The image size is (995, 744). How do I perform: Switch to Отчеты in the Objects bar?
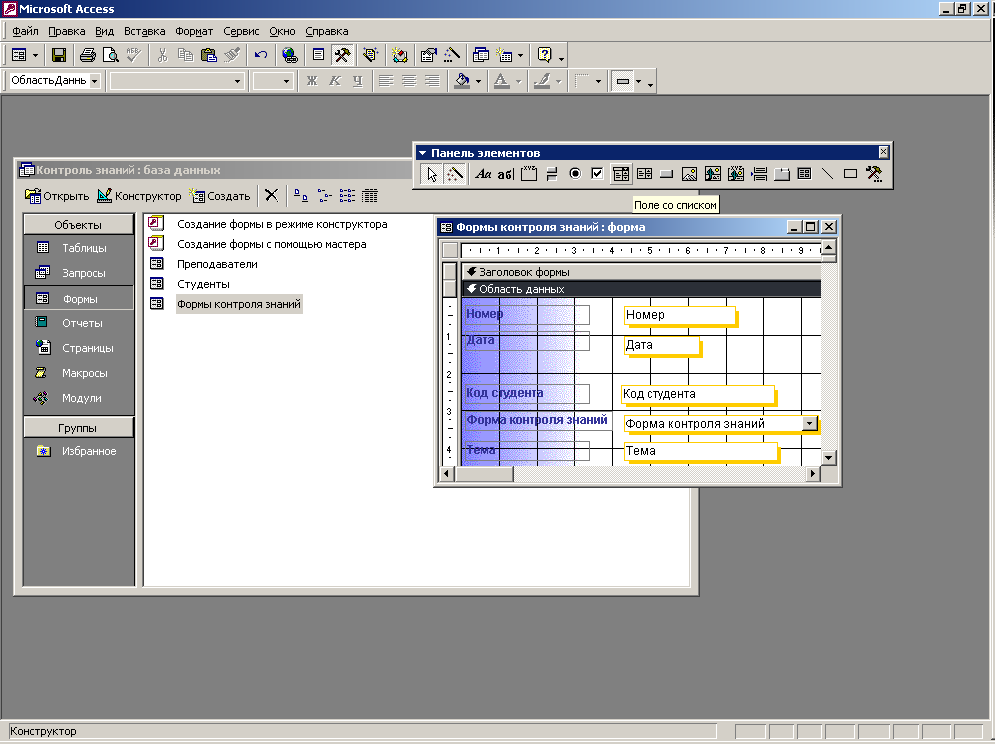point(79,323)
